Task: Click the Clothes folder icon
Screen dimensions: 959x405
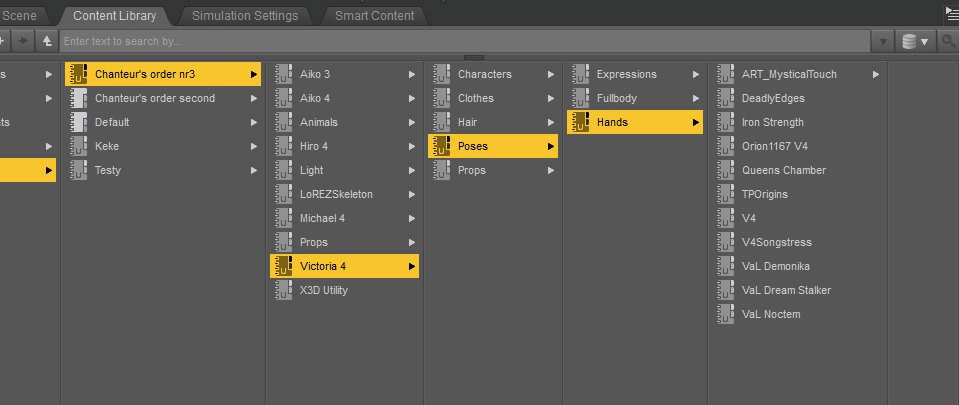Action: [x=442, y=98]
